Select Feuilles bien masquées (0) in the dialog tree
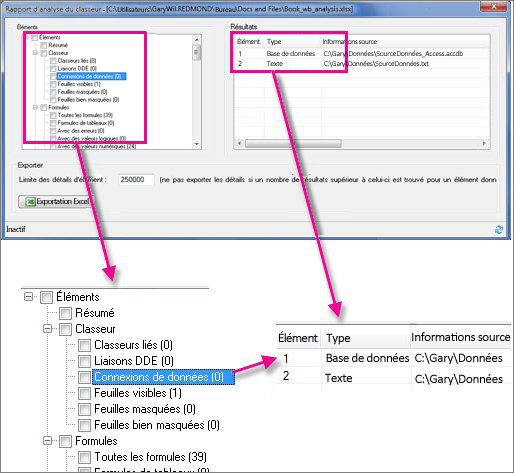 (88, 100)
